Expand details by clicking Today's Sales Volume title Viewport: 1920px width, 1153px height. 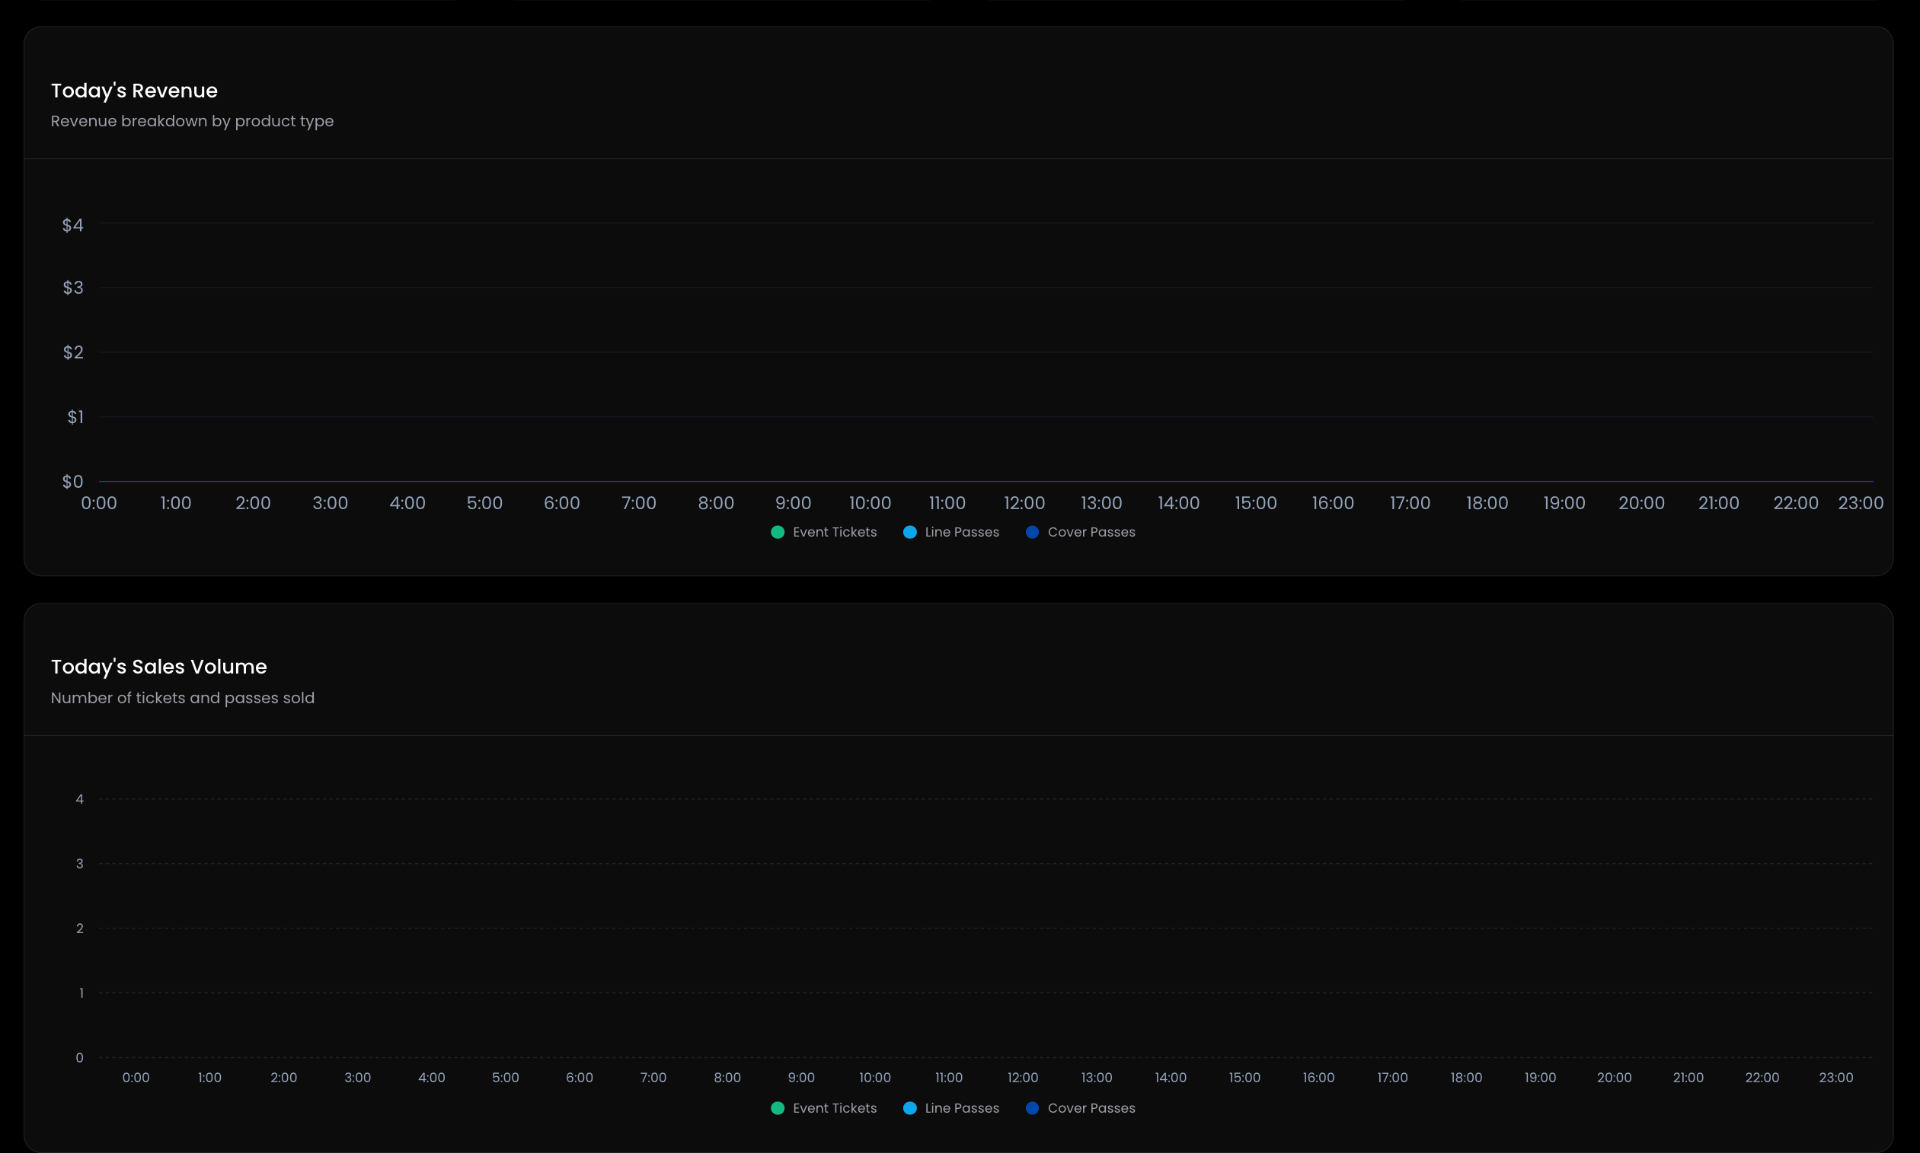[x=158, y=666]
